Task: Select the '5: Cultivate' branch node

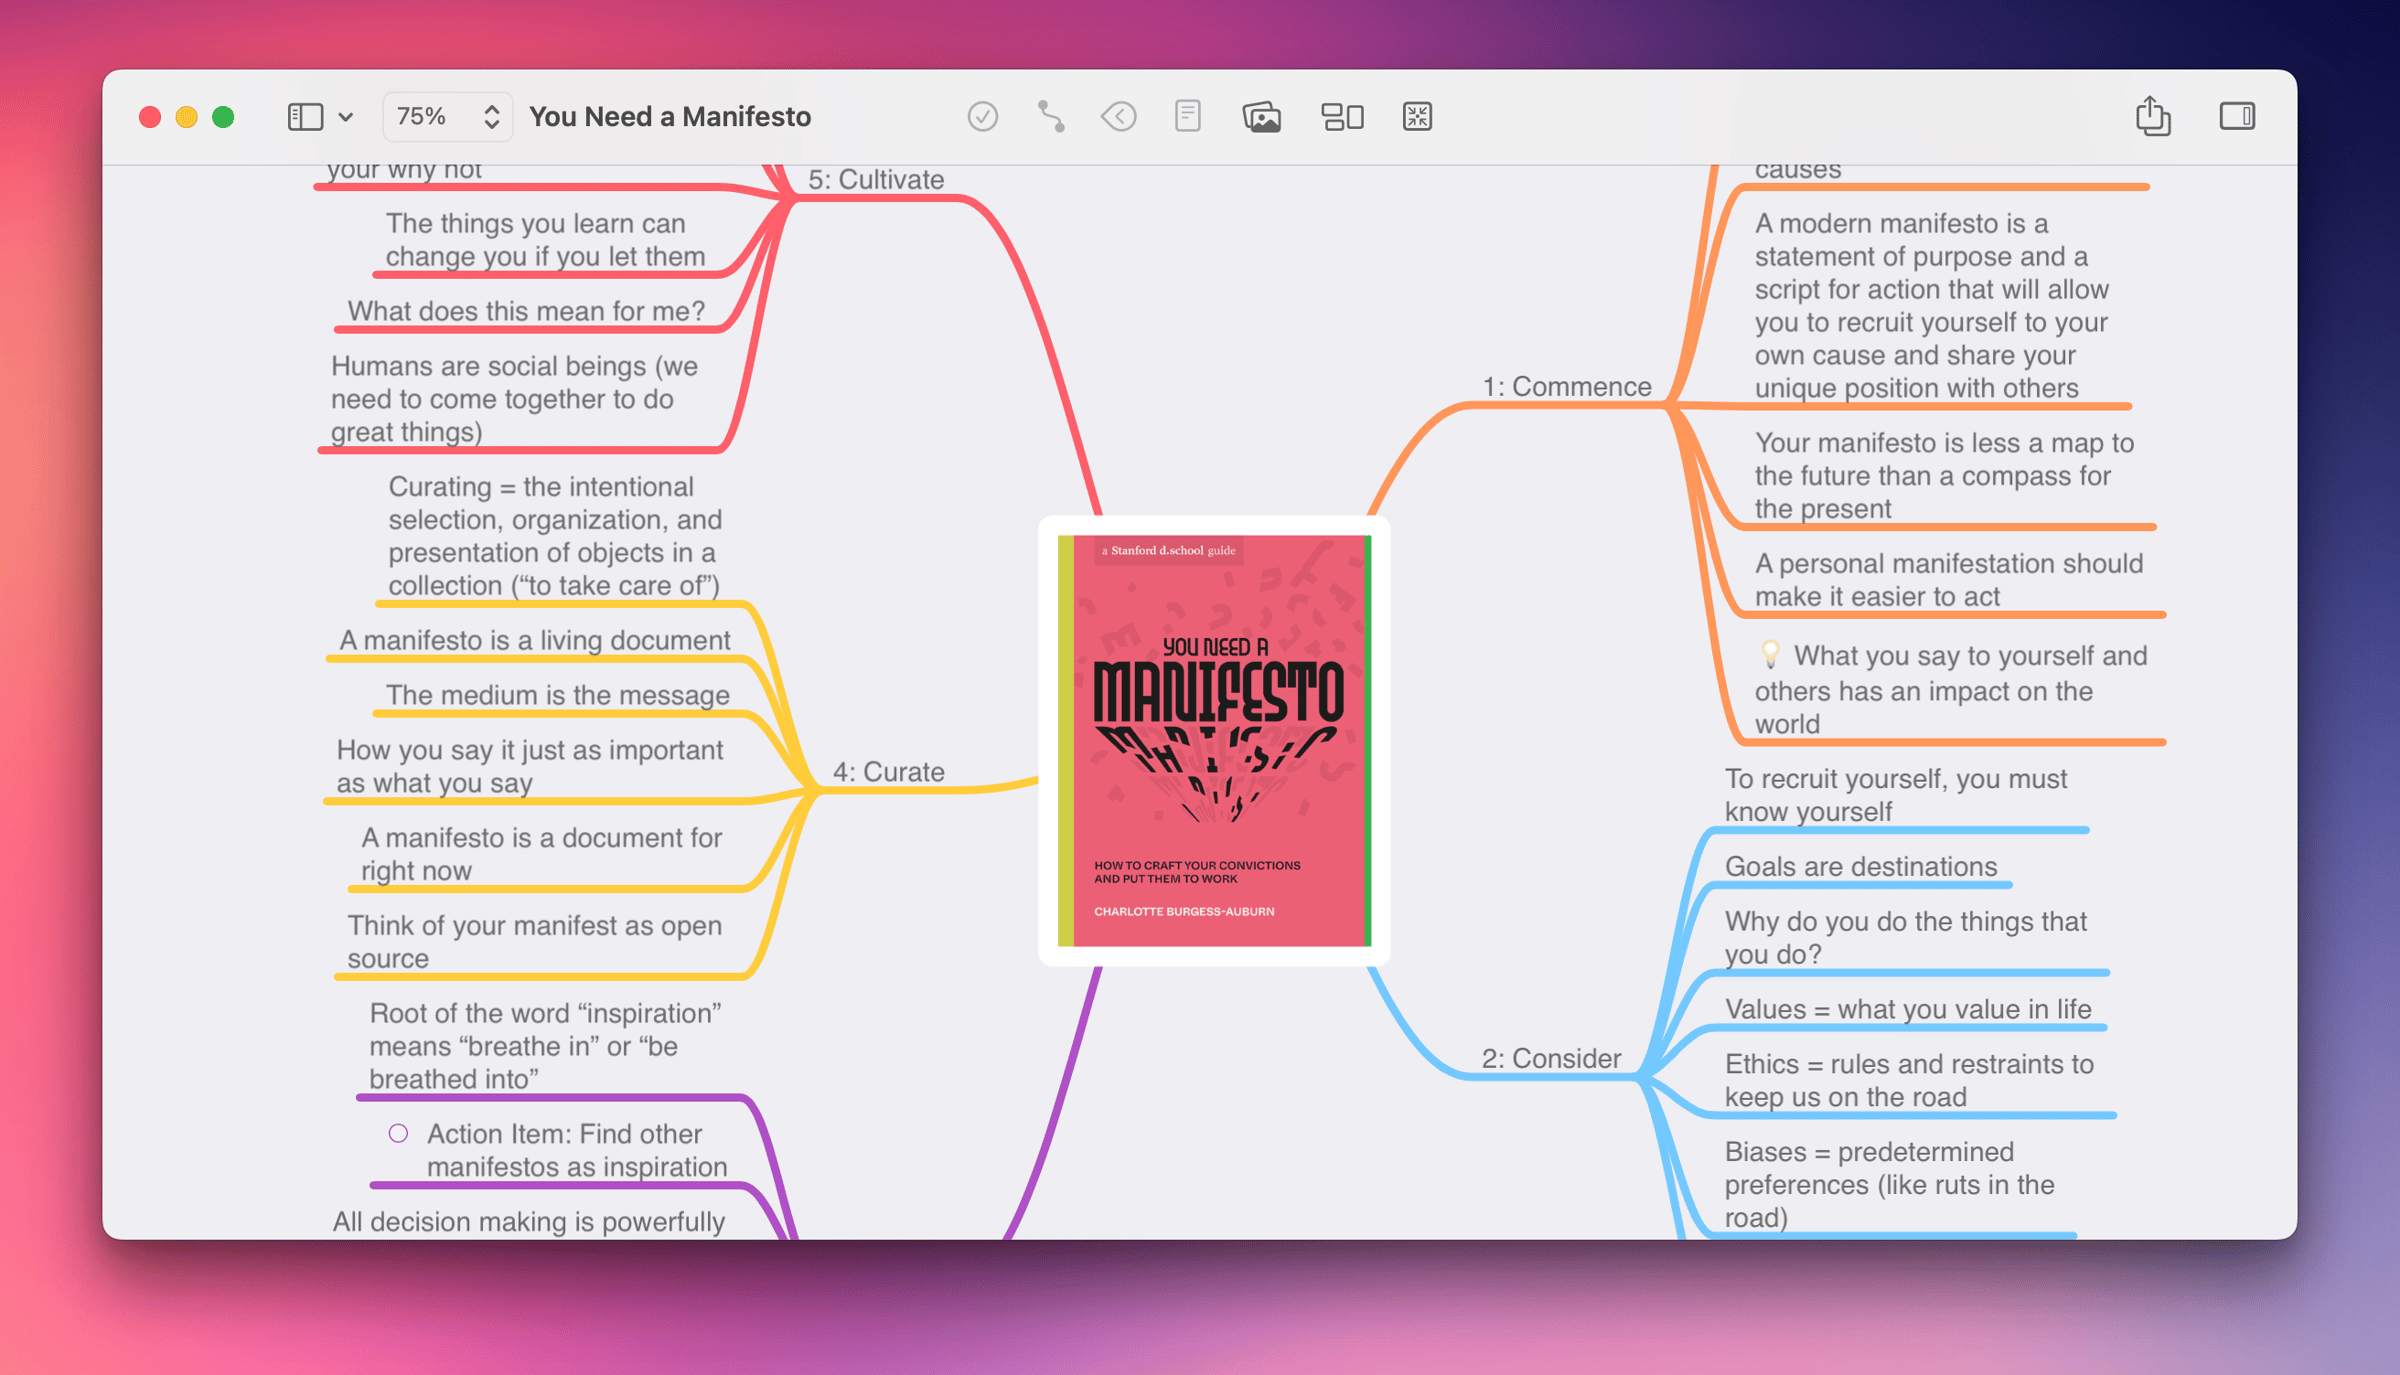Action: [875, 179]
